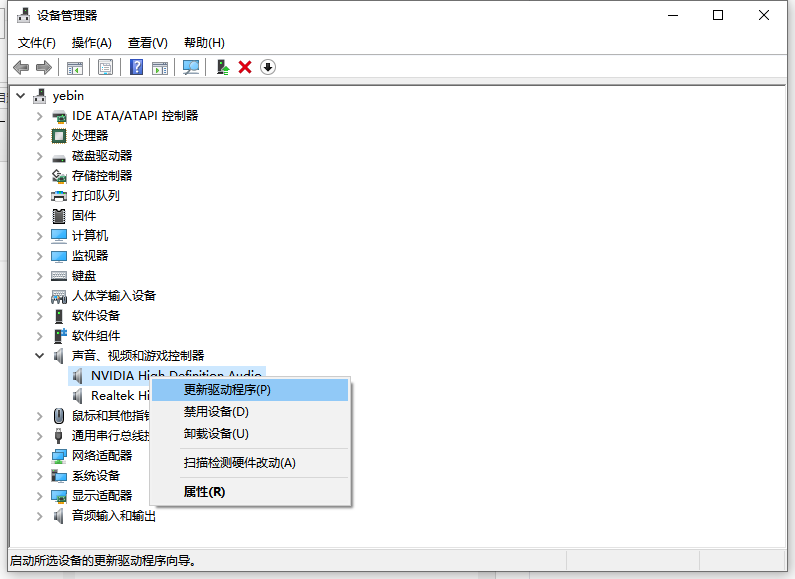Click the Back arrow toolbar icon
The height and width of the screenshot is (579, 795).
(x=21, y=67)
